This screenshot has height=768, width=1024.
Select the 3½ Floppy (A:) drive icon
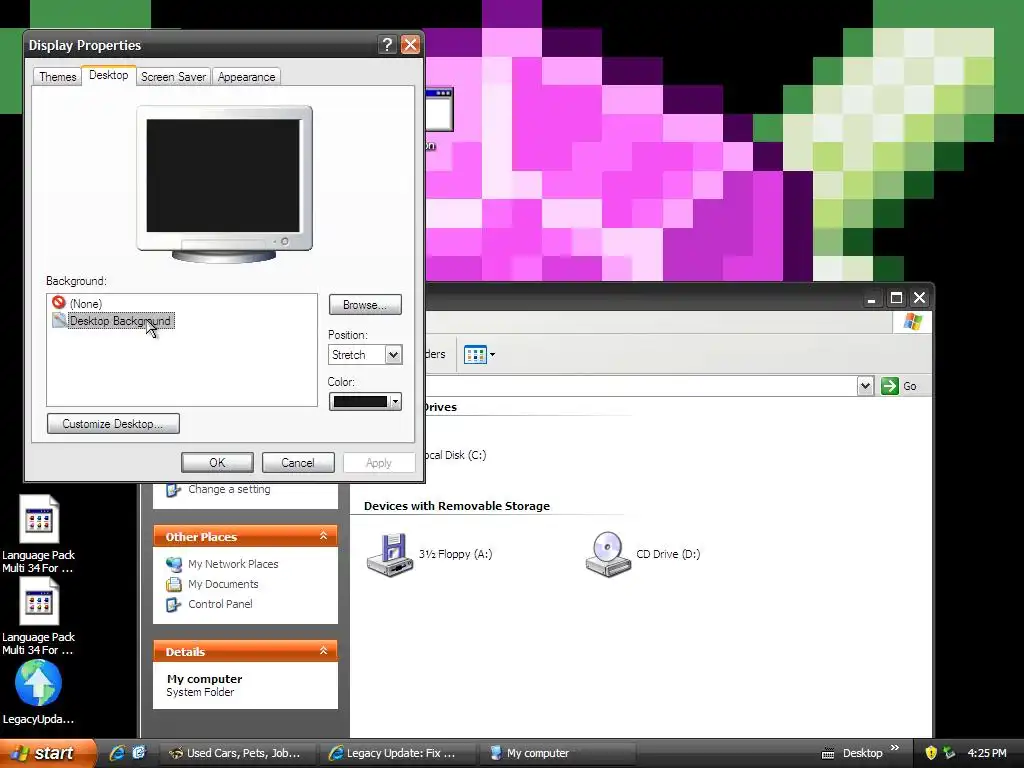click(390, 554)
